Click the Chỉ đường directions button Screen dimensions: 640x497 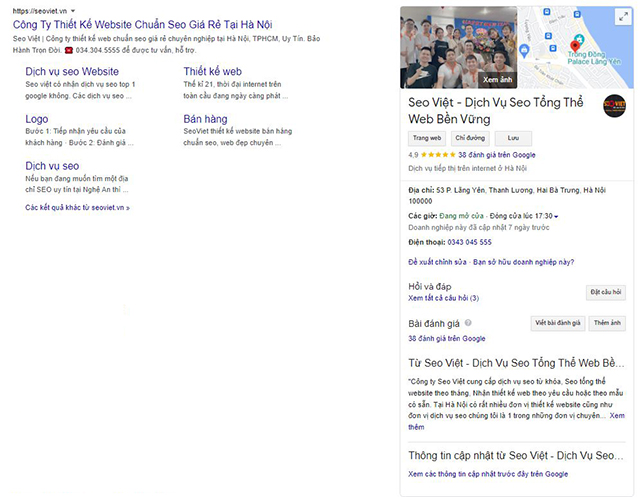470,138
